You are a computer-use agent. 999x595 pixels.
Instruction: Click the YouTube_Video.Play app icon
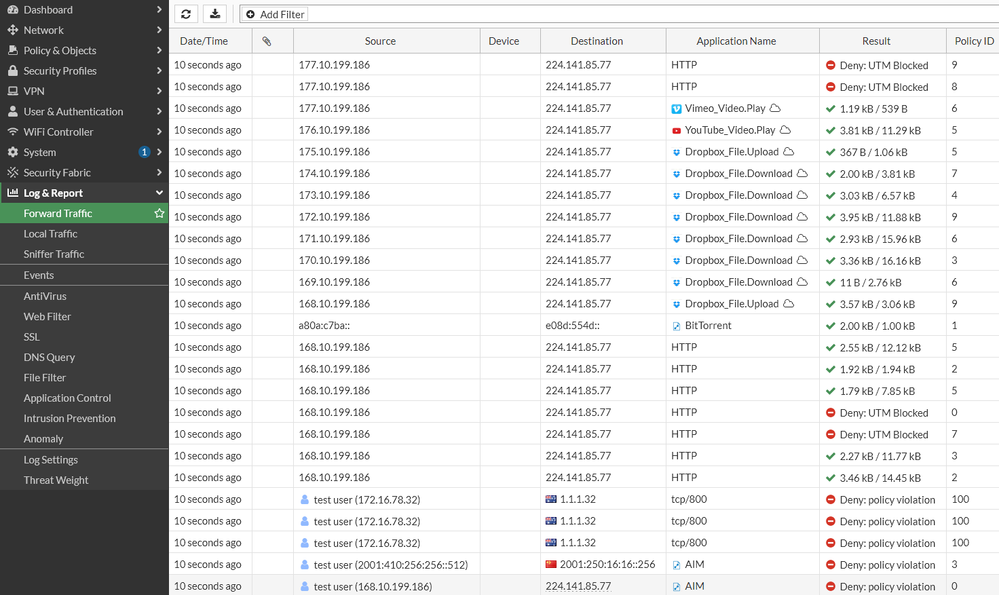(x=677, y=131)
